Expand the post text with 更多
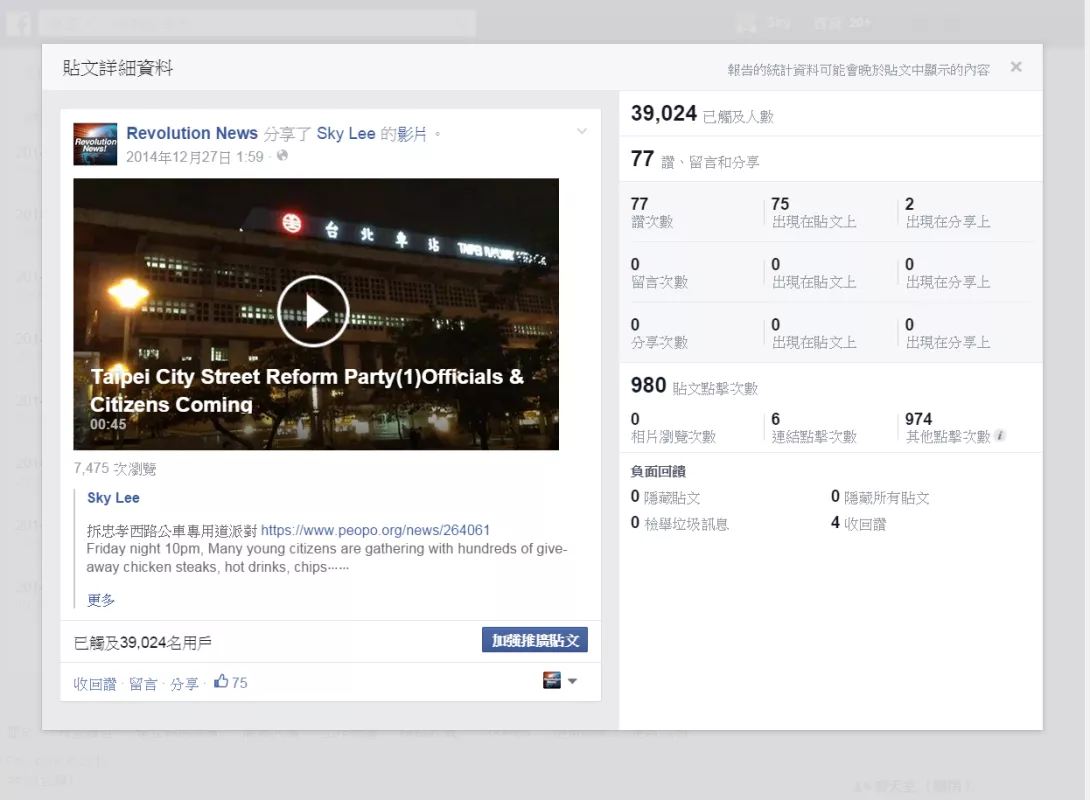This screenshot has height=800, width=1090. click(x=101, y=600)
